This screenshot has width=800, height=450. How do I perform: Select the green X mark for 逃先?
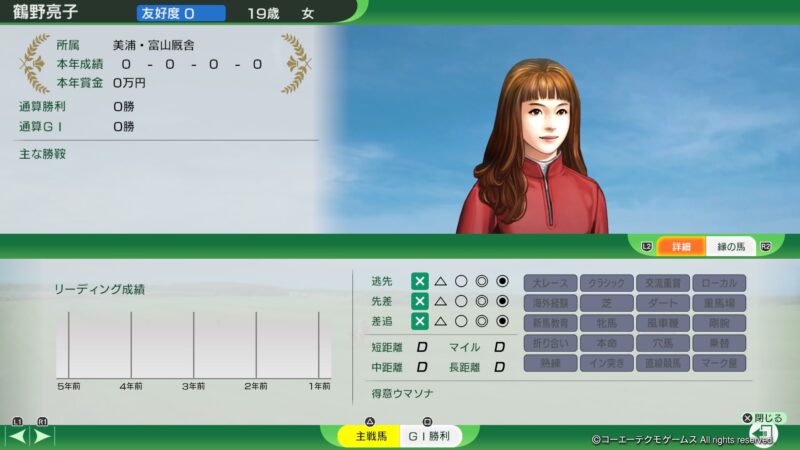pos(420,281)
